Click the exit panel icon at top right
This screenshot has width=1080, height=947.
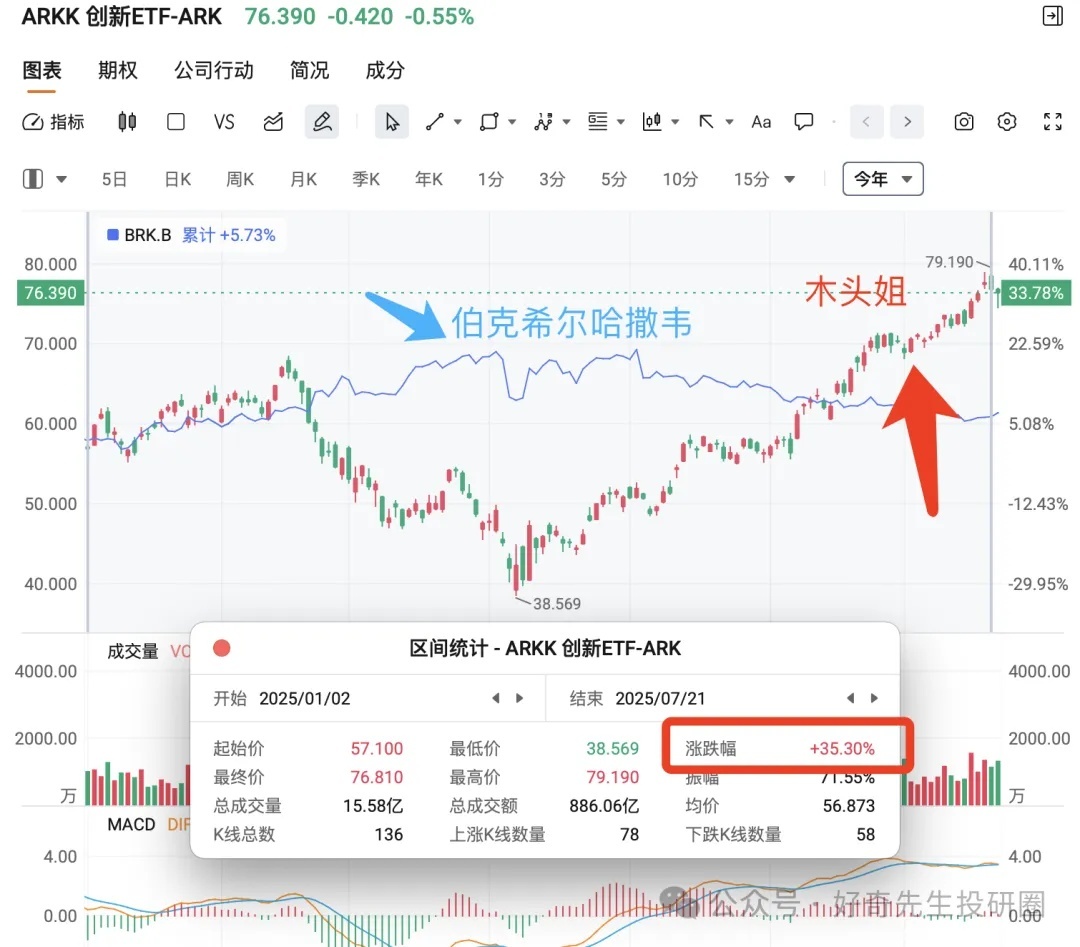click(1052, 16)
